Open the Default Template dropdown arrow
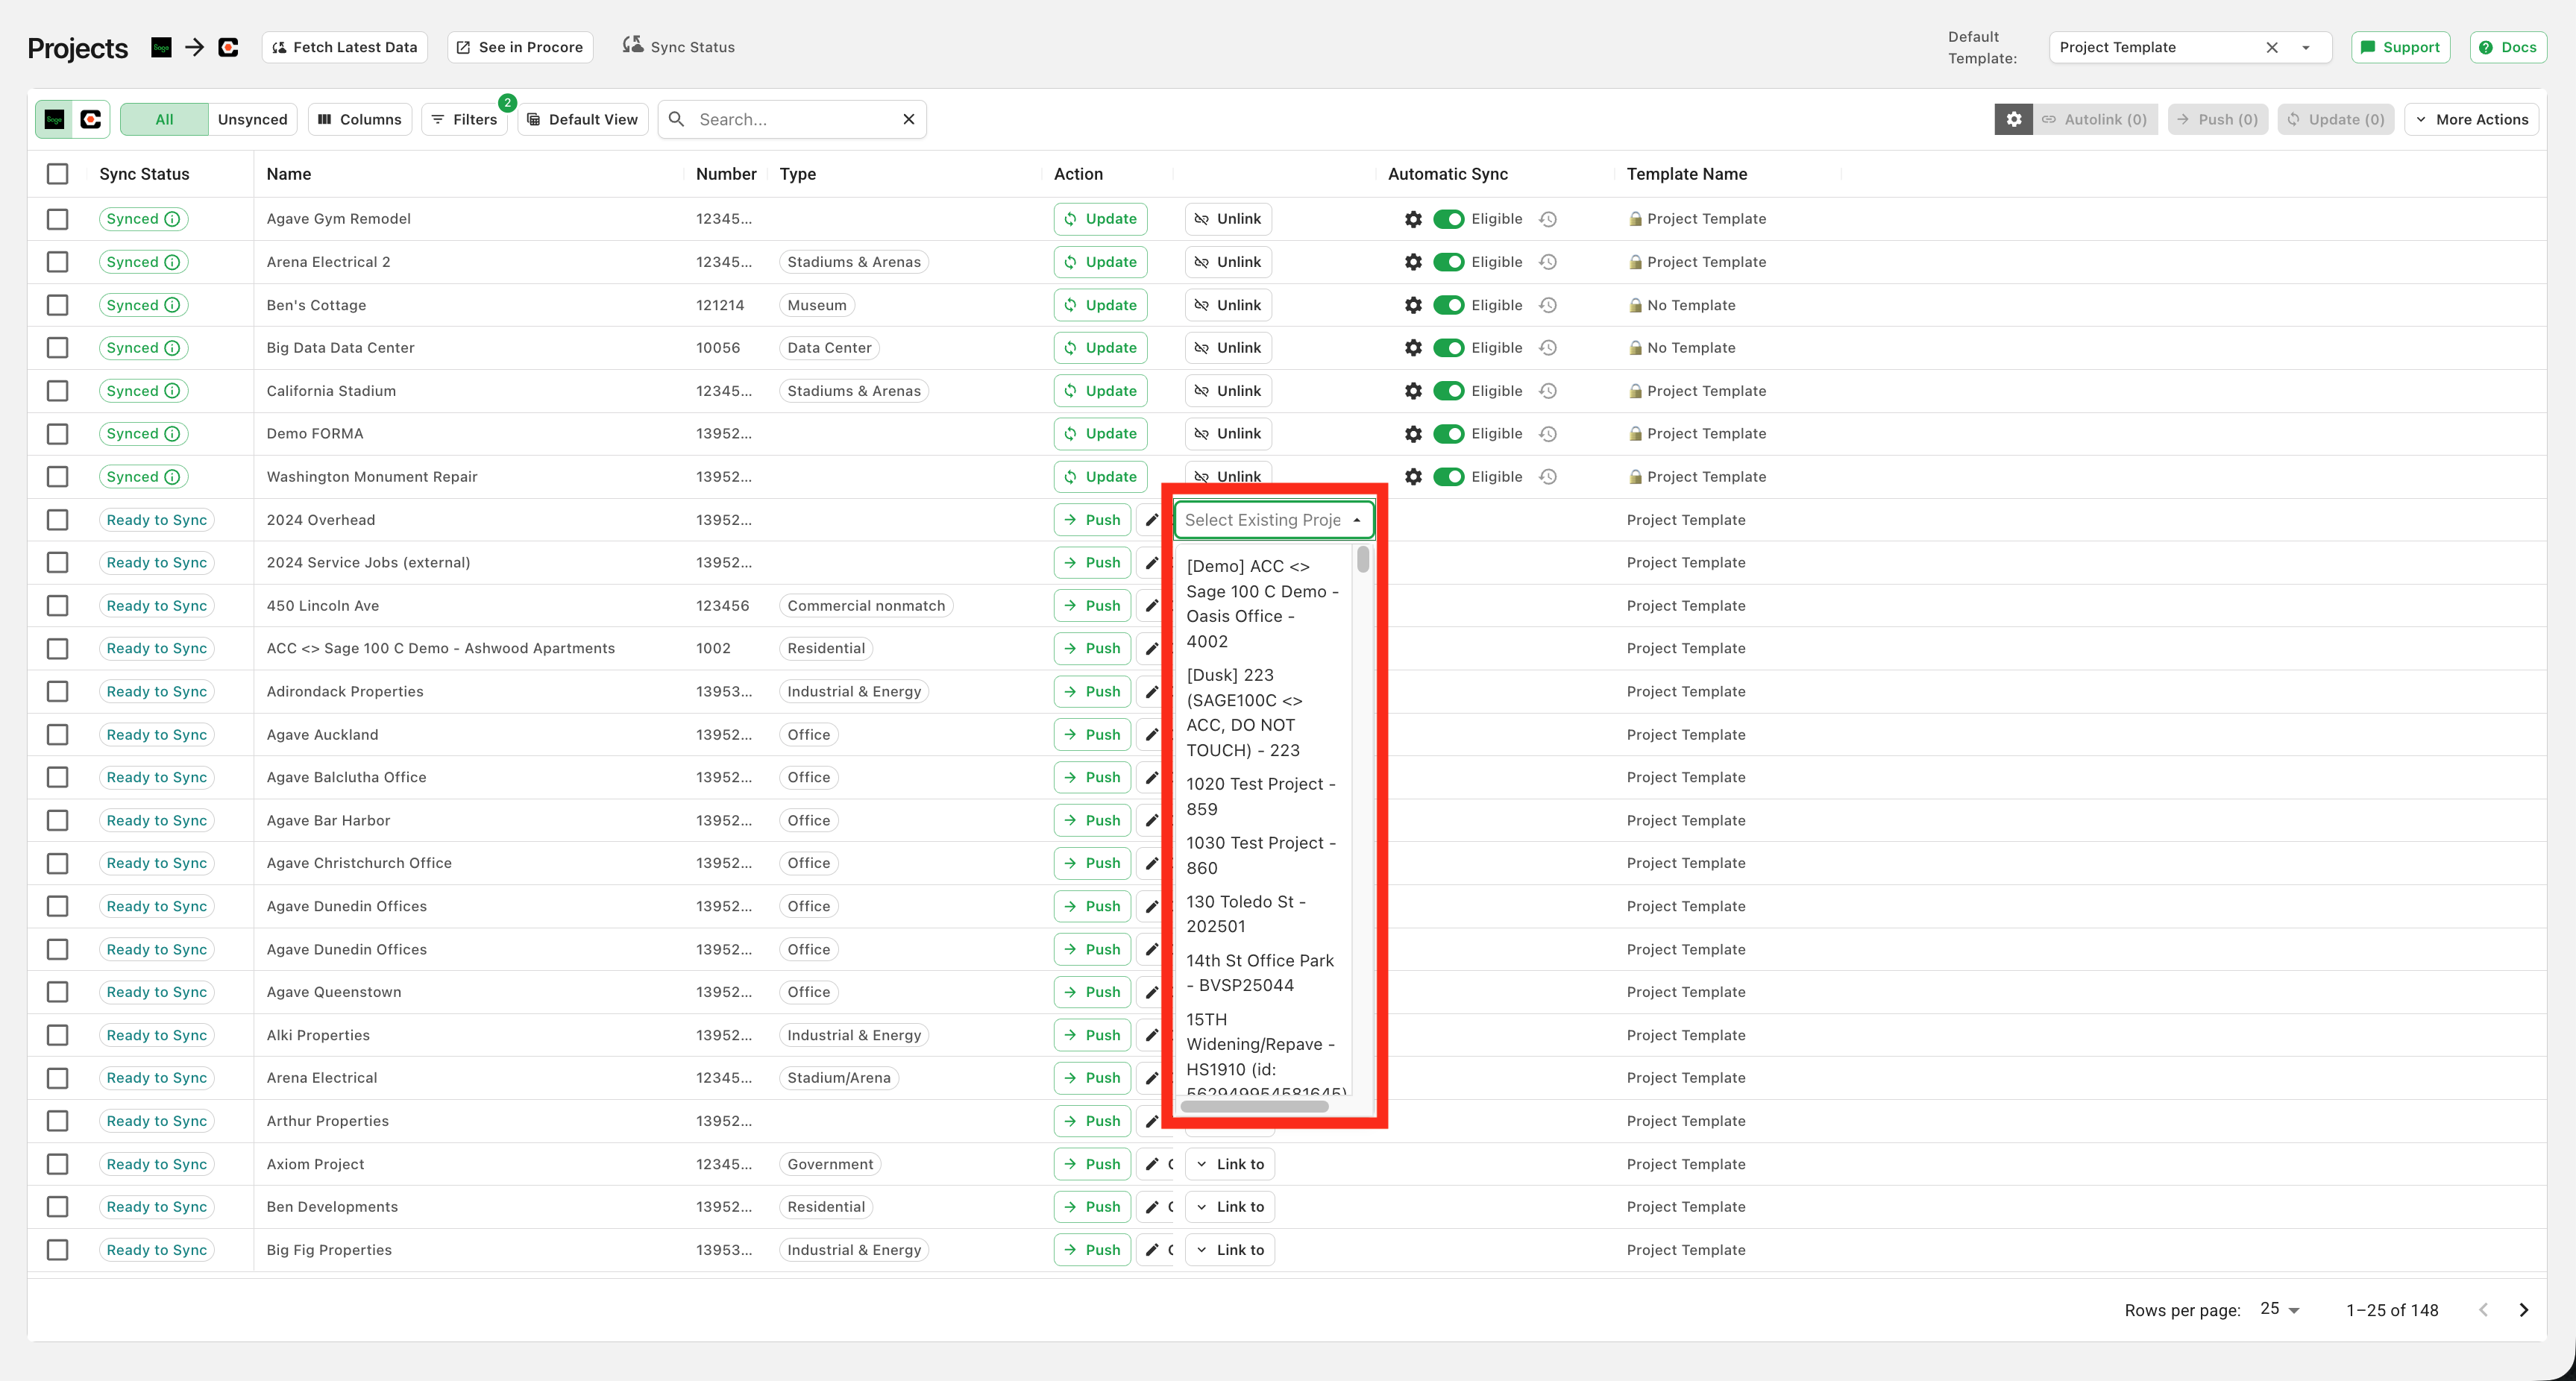 (2305, 47)
